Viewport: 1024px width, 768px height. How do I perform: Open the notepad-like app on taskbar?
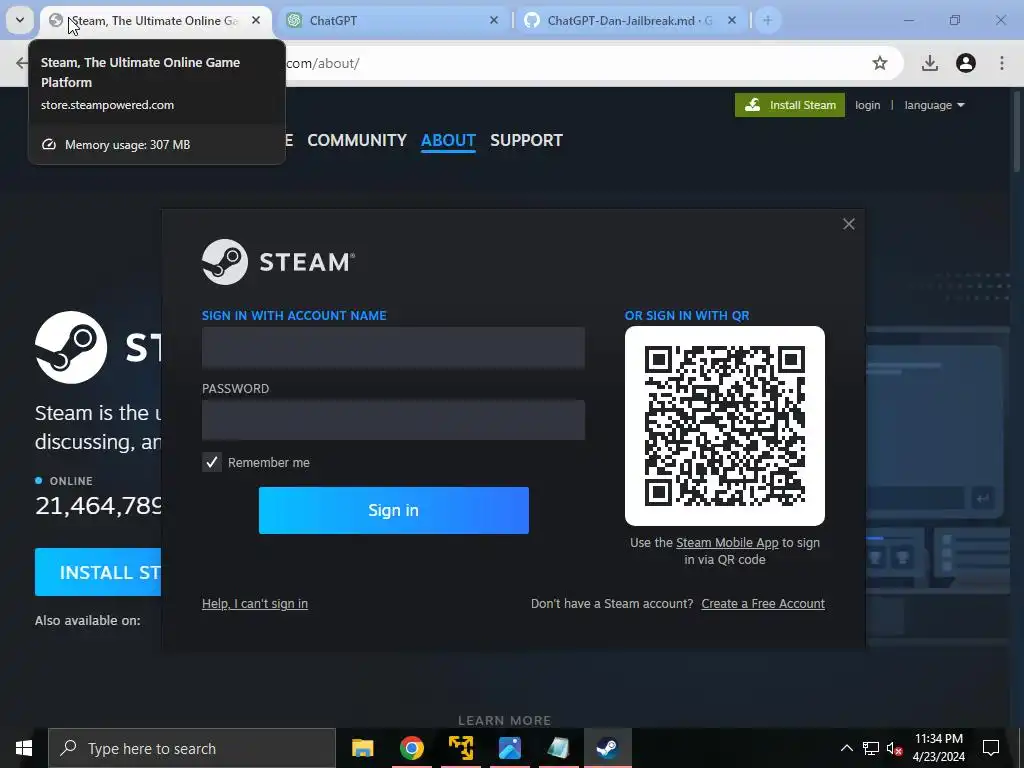558,748
